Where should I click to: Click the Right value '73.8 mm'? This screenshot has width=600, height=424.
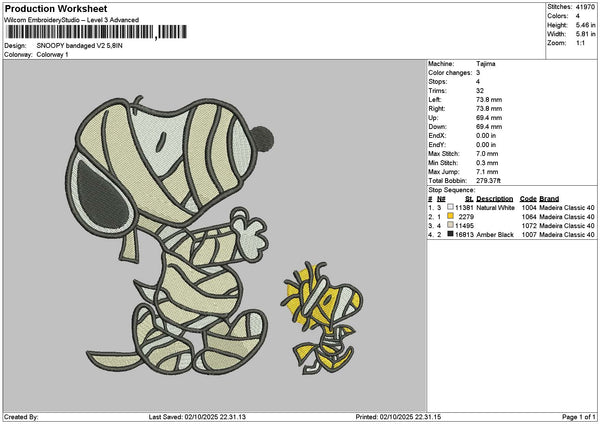[489, 109]
